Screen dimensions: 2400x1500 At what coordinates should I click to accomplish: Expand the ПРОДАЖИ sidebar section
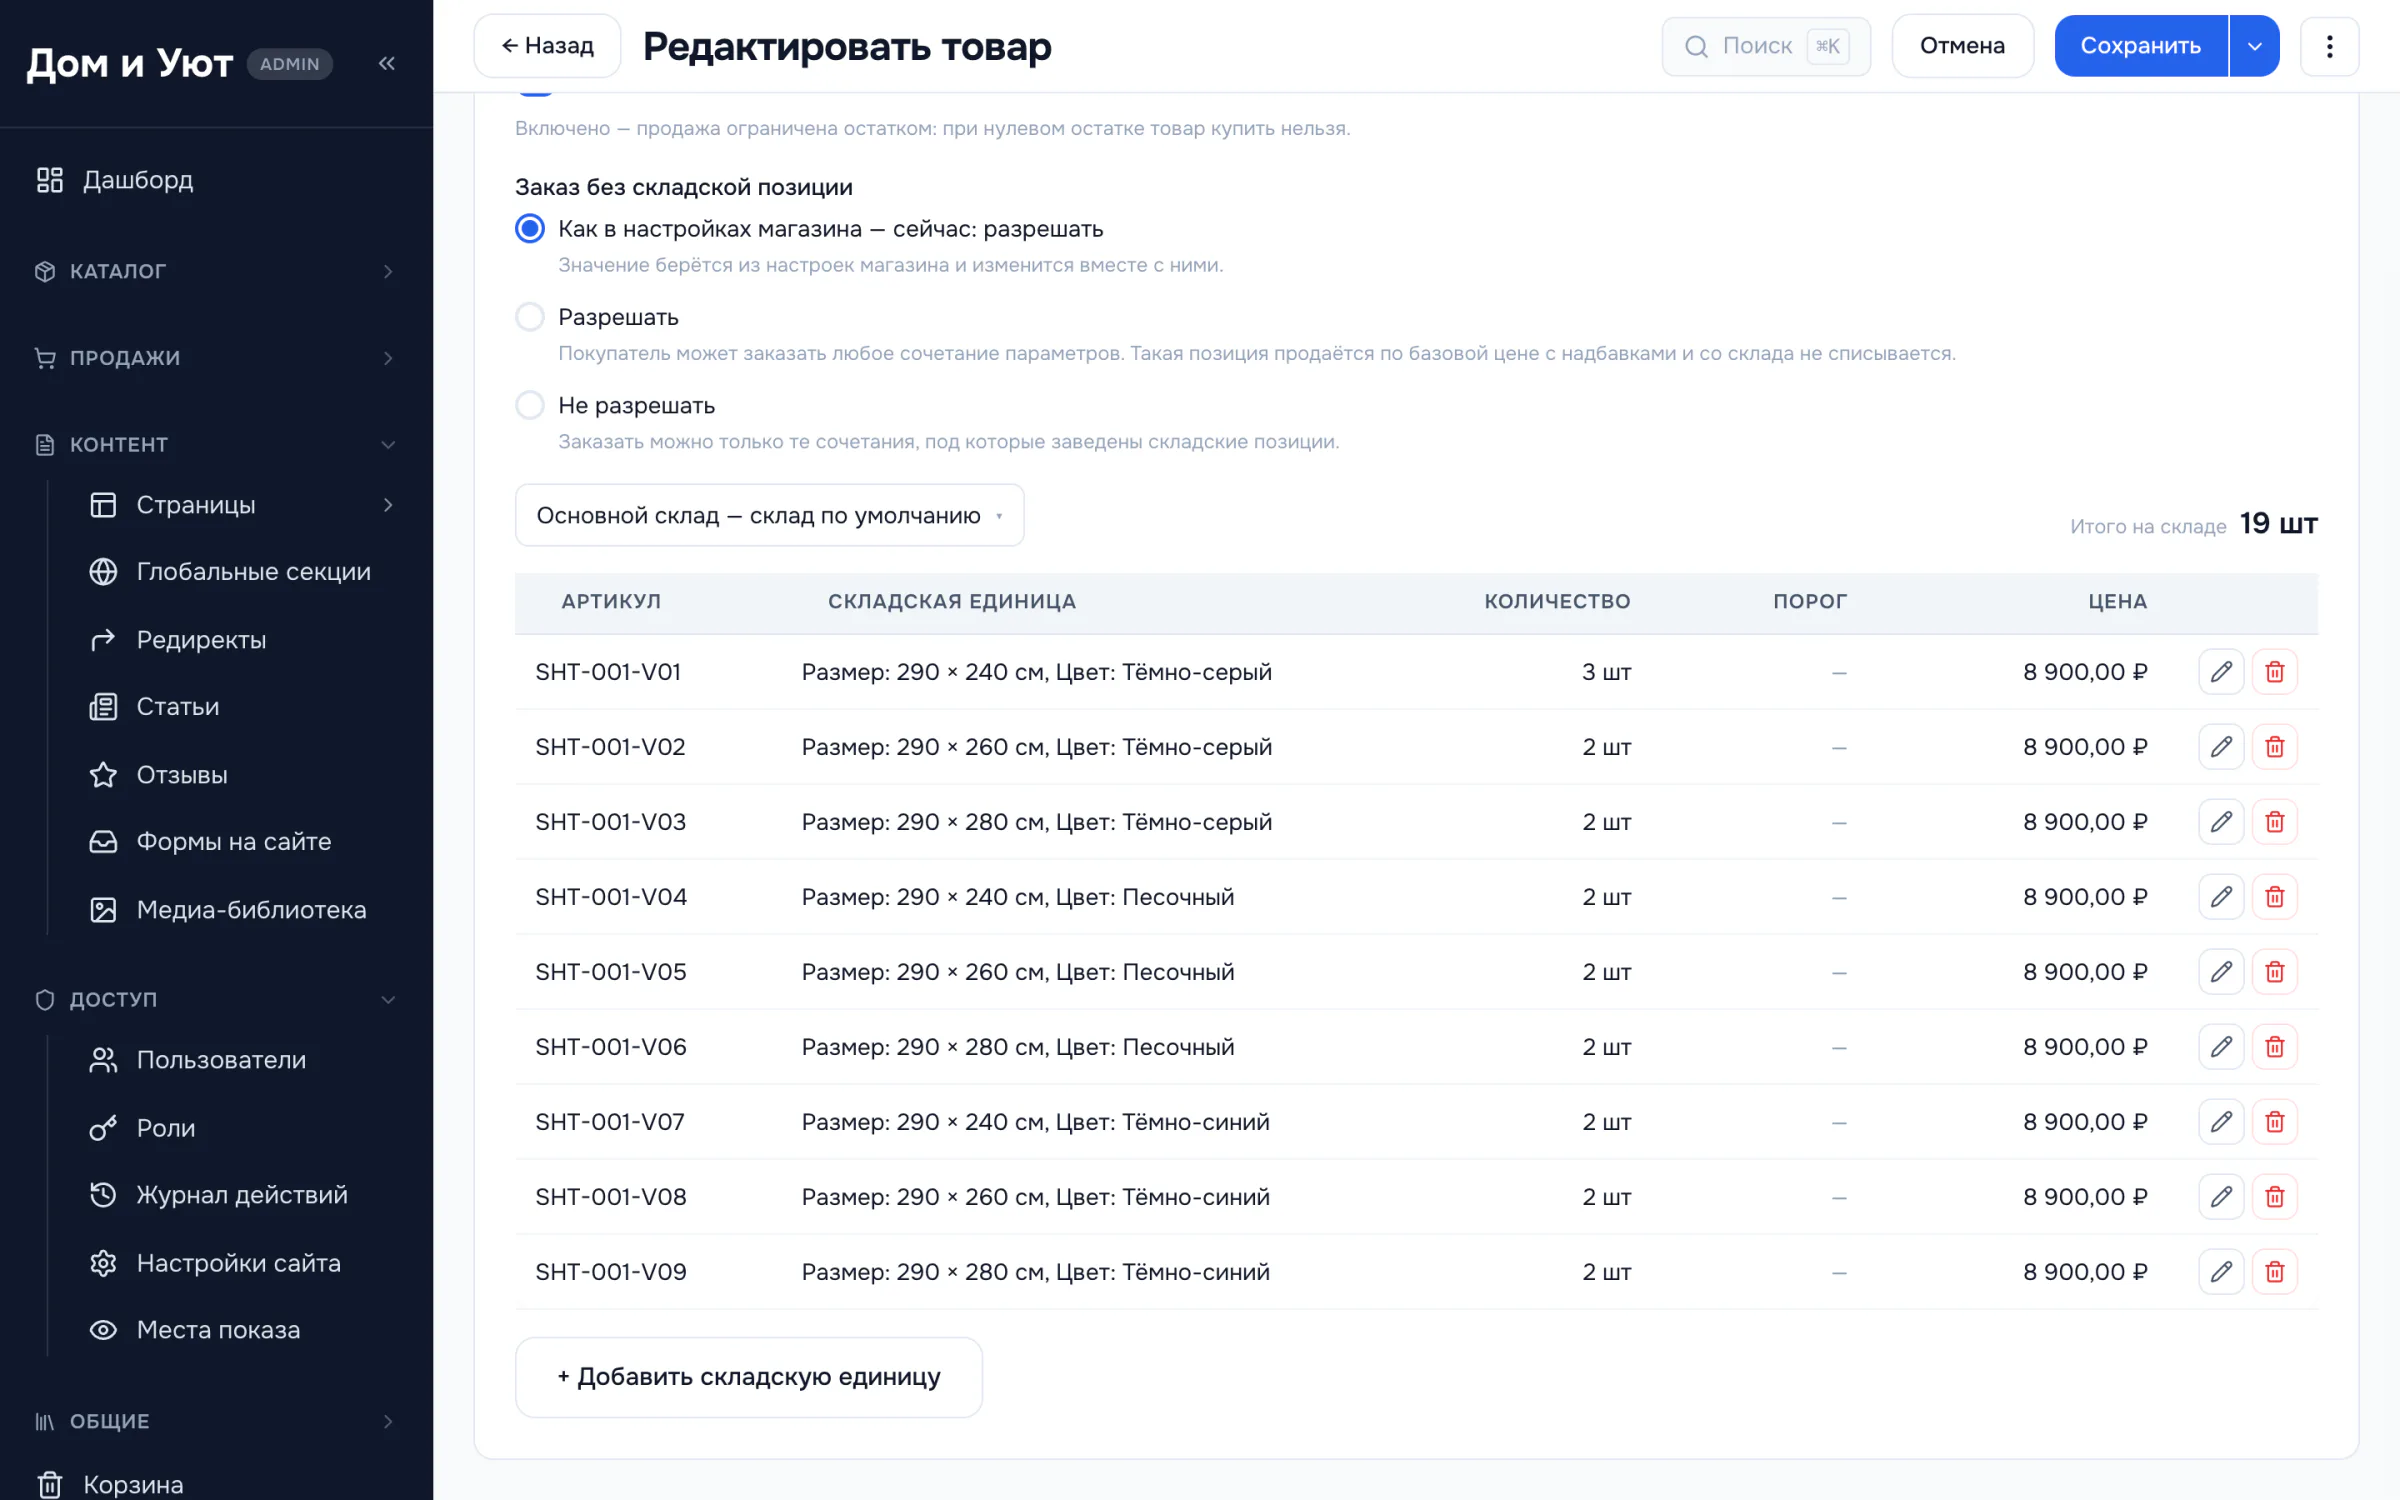click(217, 358)
